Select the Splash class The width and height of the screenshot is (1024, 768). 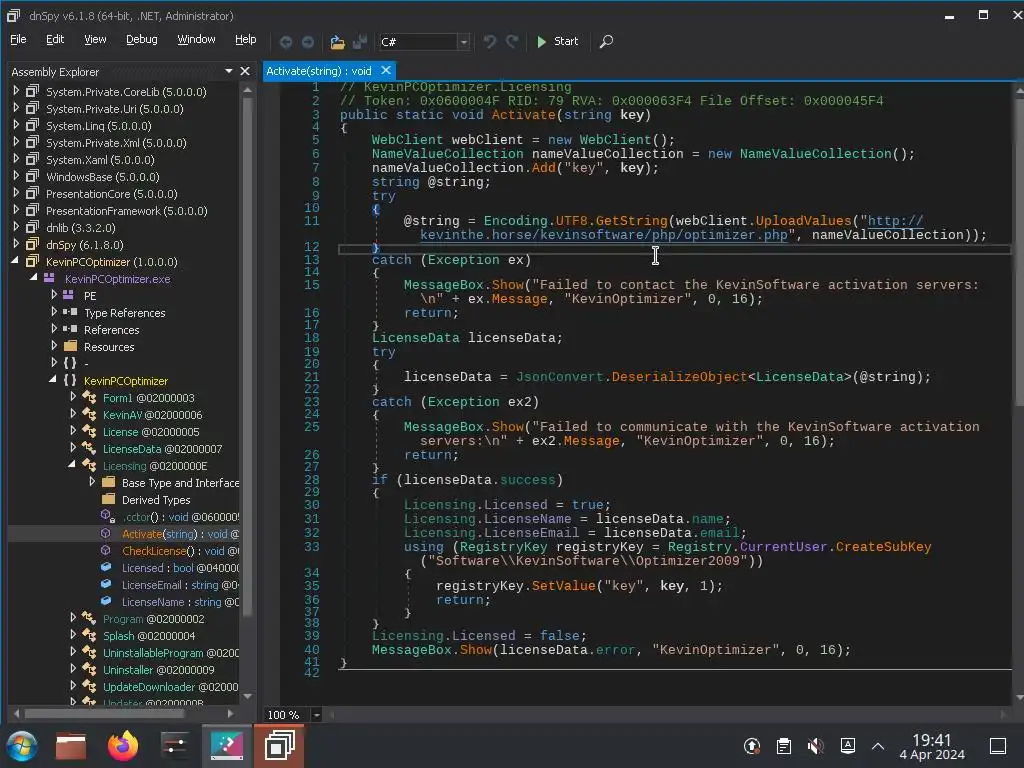click(x=149, y=636)
